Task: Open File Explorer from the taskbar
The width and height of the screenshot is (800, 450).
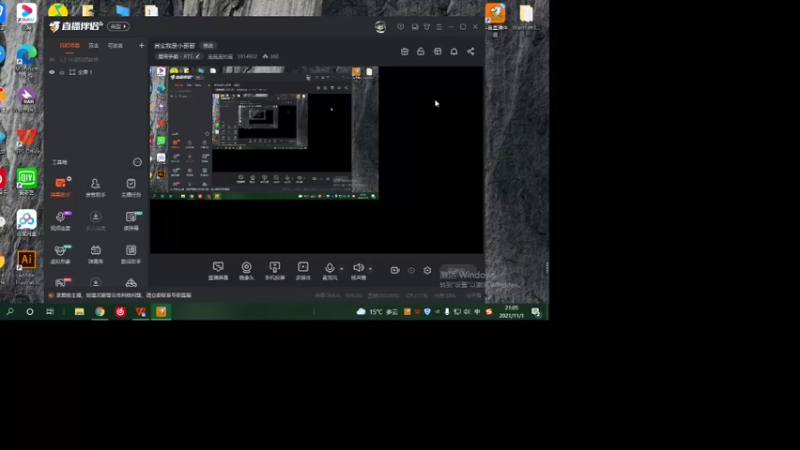Action: (79, 312)
